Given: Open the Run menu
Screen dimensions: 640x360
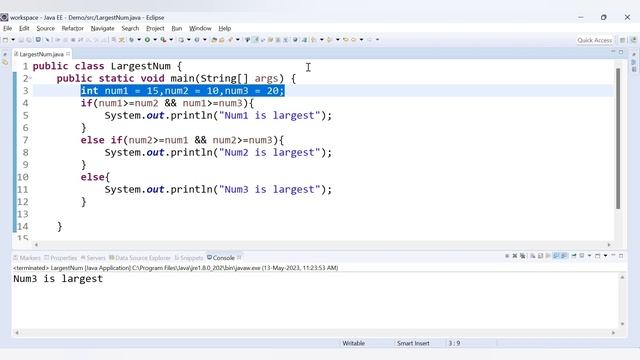Looking at the screenshot, I should pos(176,28).
